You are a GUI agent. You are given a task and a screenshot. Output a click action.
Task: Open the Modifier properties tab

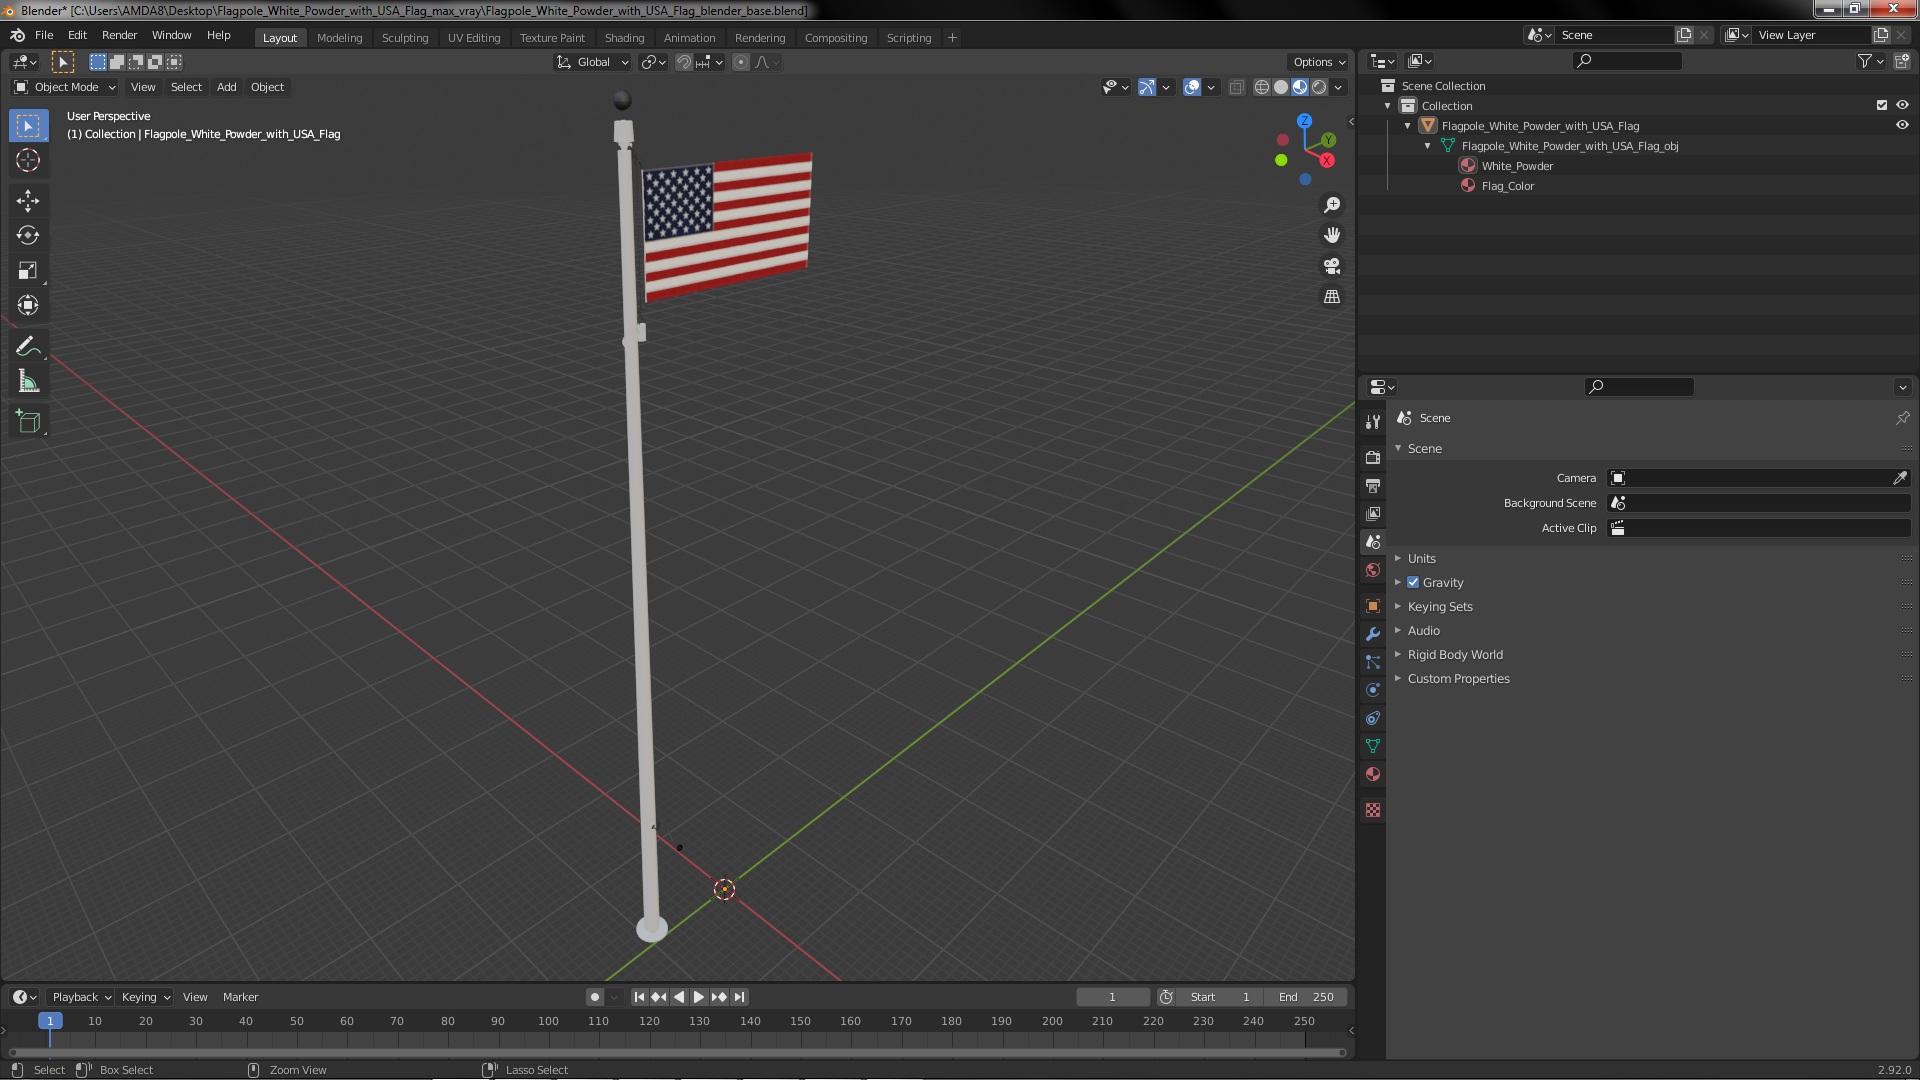pos(1373,634)
